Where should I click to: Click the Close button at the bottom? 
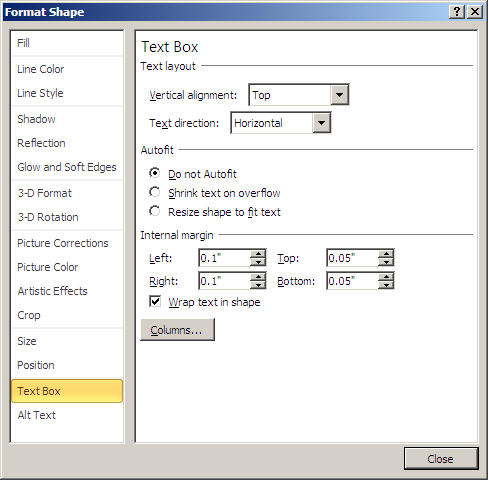(441, 459)
